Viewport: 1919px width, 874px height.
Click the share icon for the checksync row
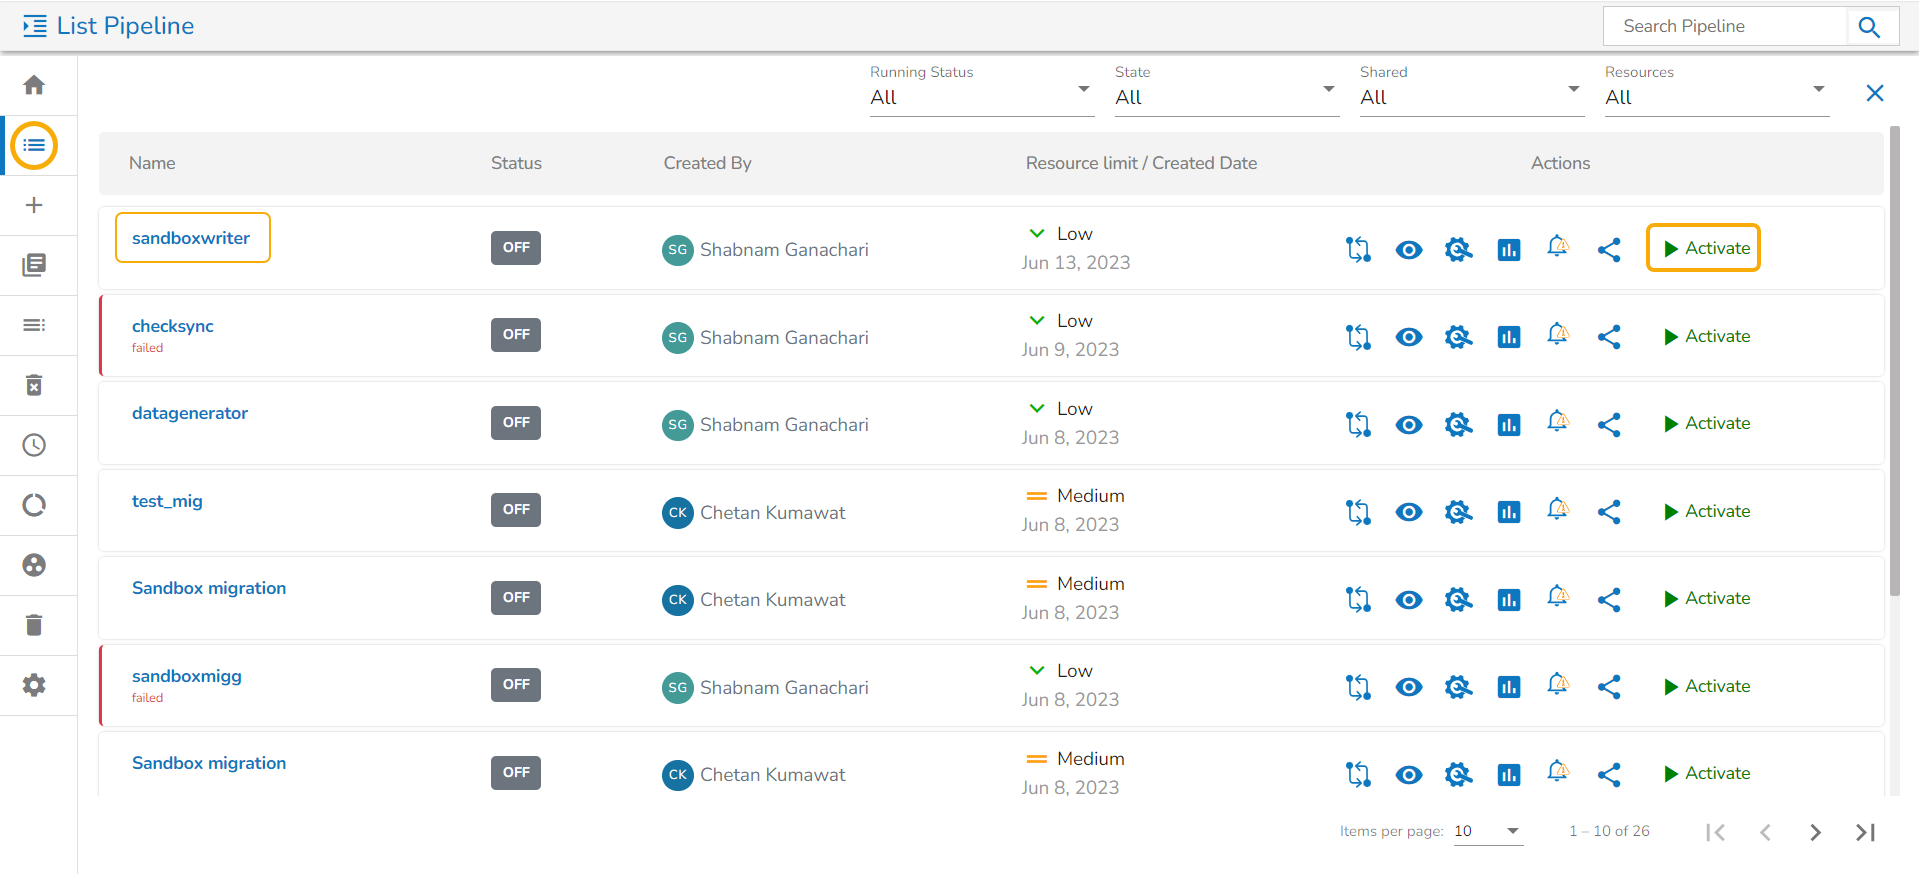pos(1608,337)
